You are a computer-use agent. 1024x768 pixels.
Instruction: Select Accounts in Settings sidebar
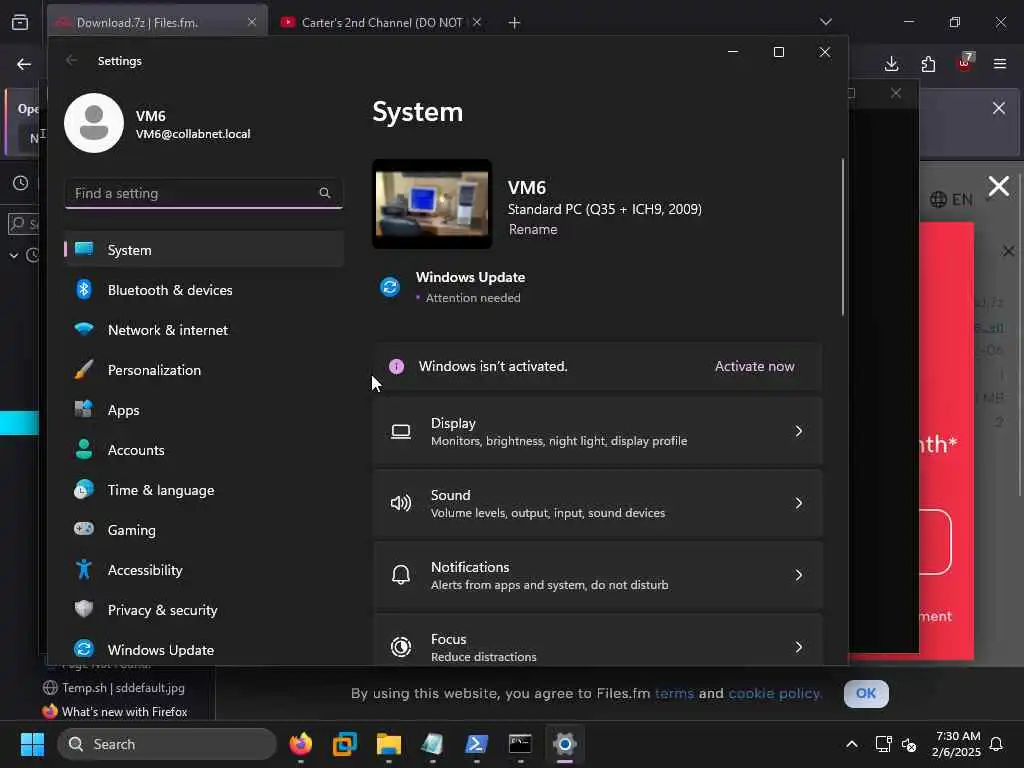click(x=204, y=450)
